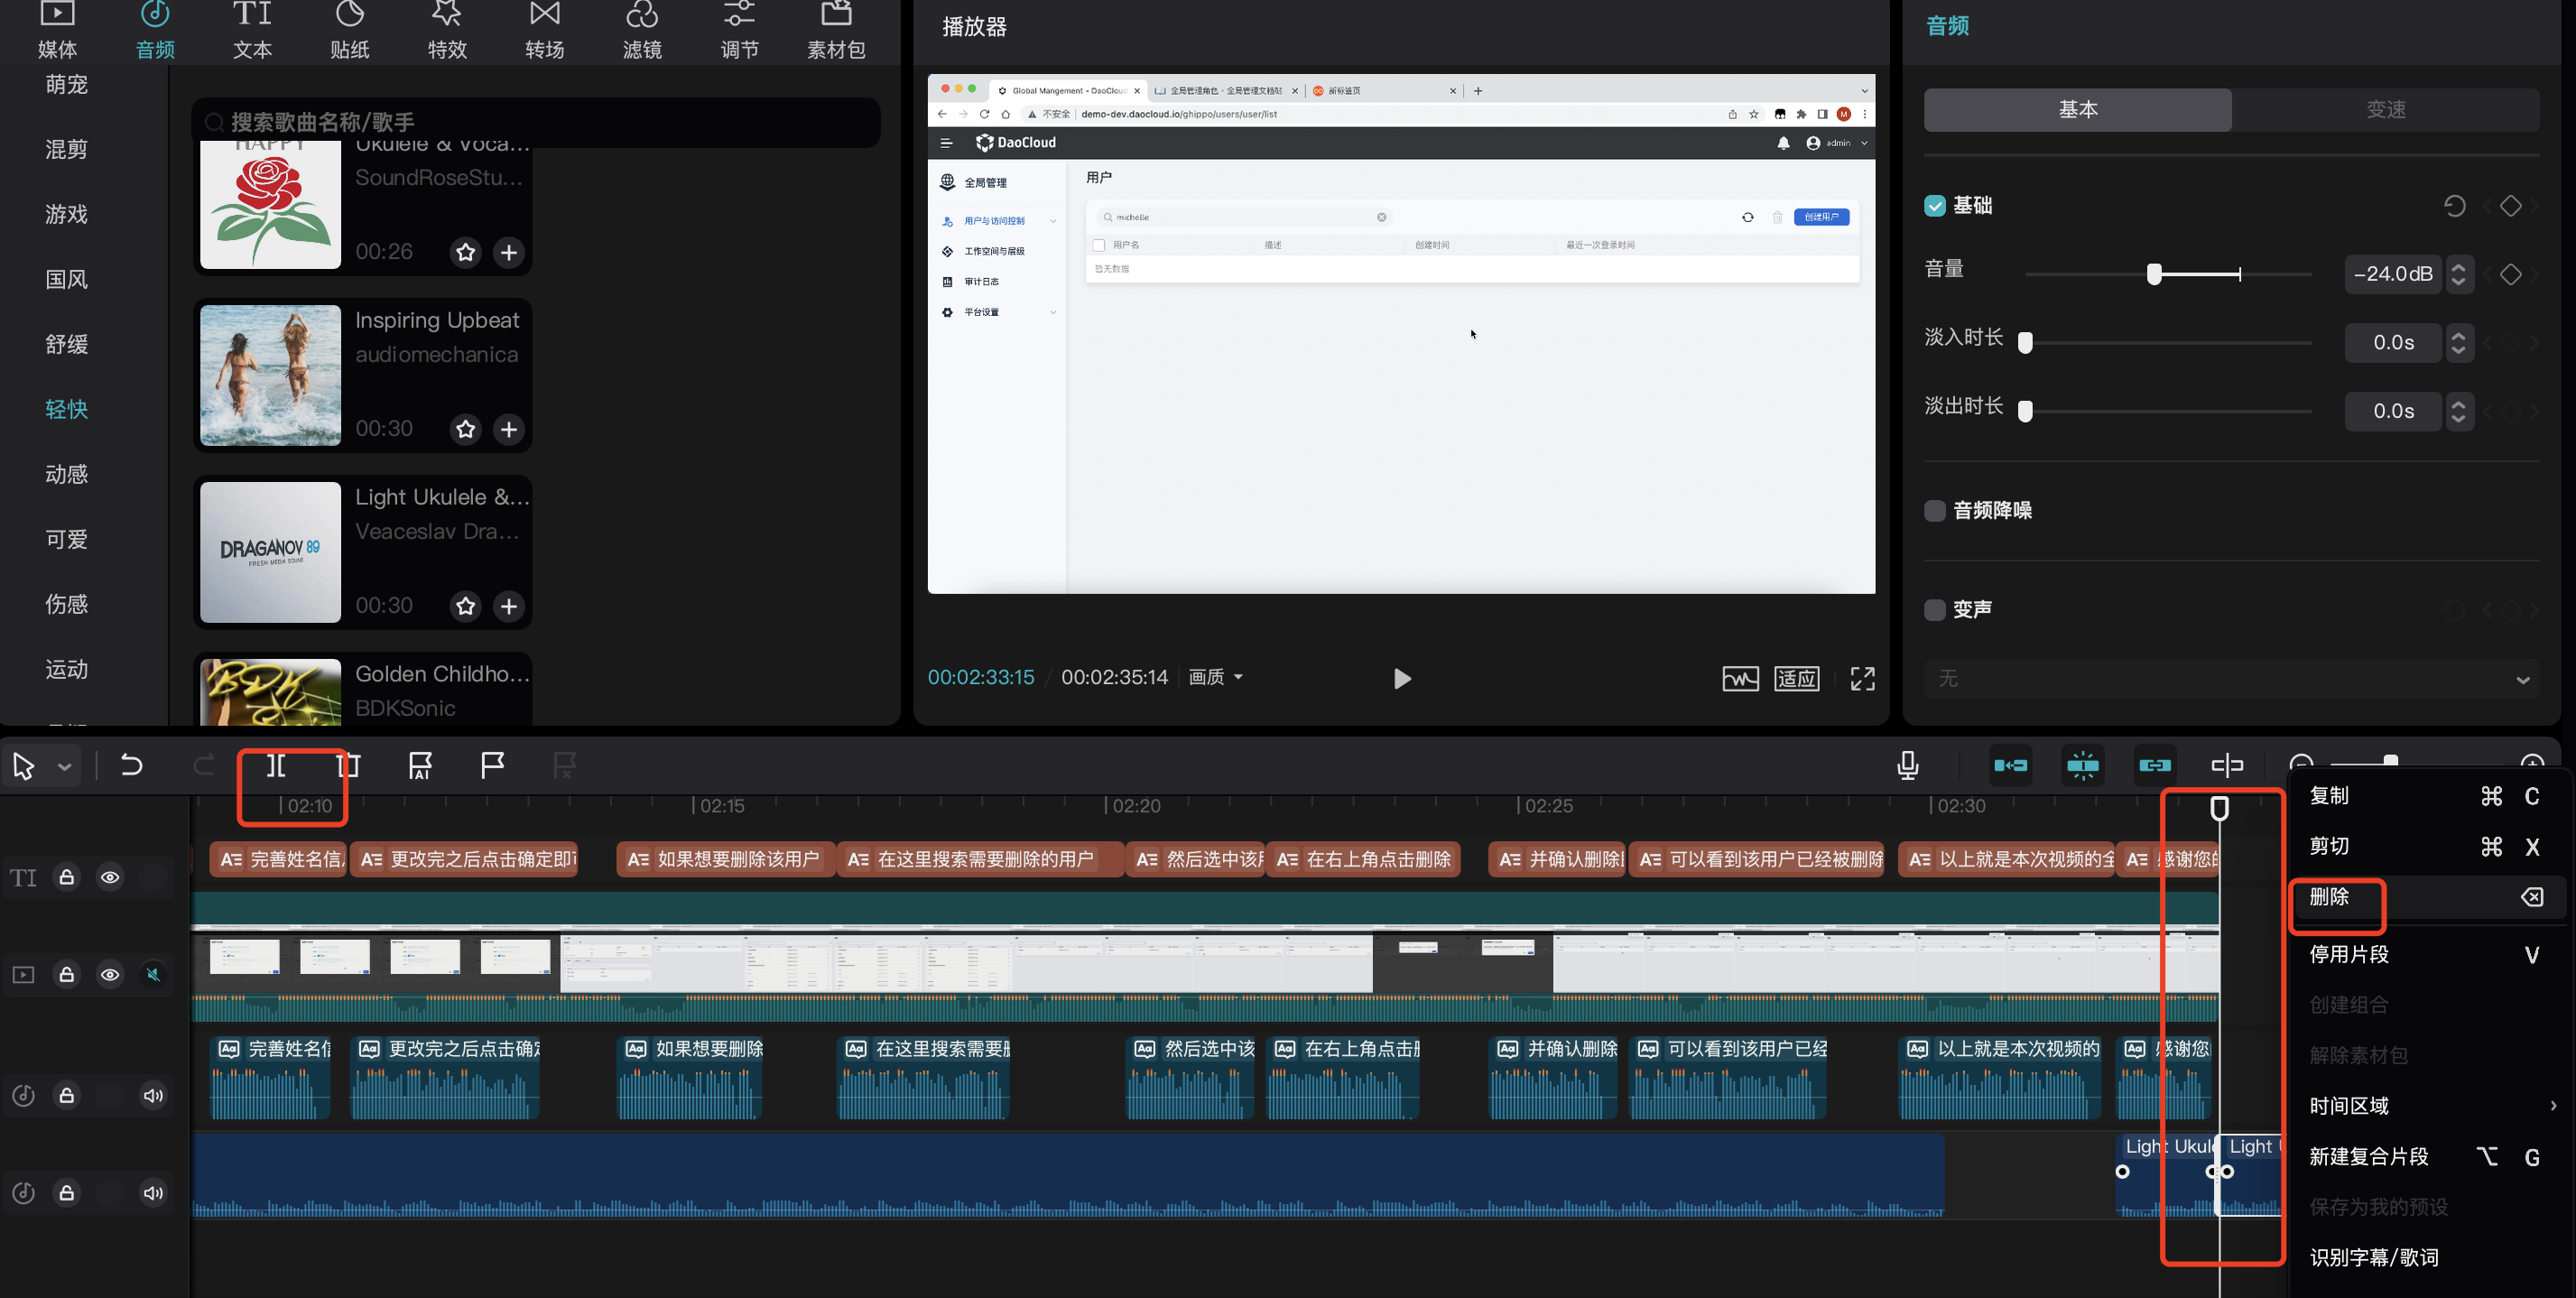This screenshot has height=1298, width=2576.
Task: Click the split clip tool icon
Action: point(276,766)
